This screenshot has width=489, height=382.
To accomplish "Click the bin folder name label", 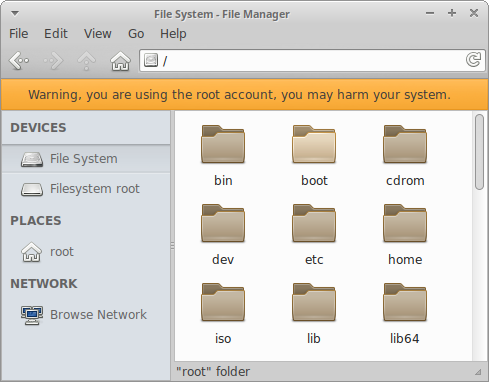I will coord(223,181).
